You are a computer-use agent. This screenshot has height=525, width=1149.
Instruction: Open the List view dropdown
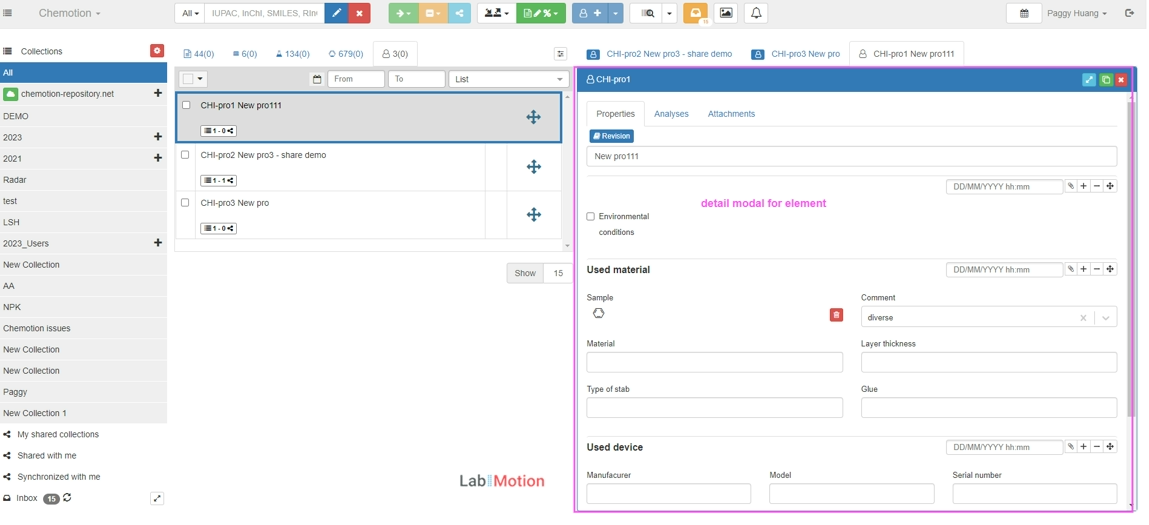tap(508, 79)
